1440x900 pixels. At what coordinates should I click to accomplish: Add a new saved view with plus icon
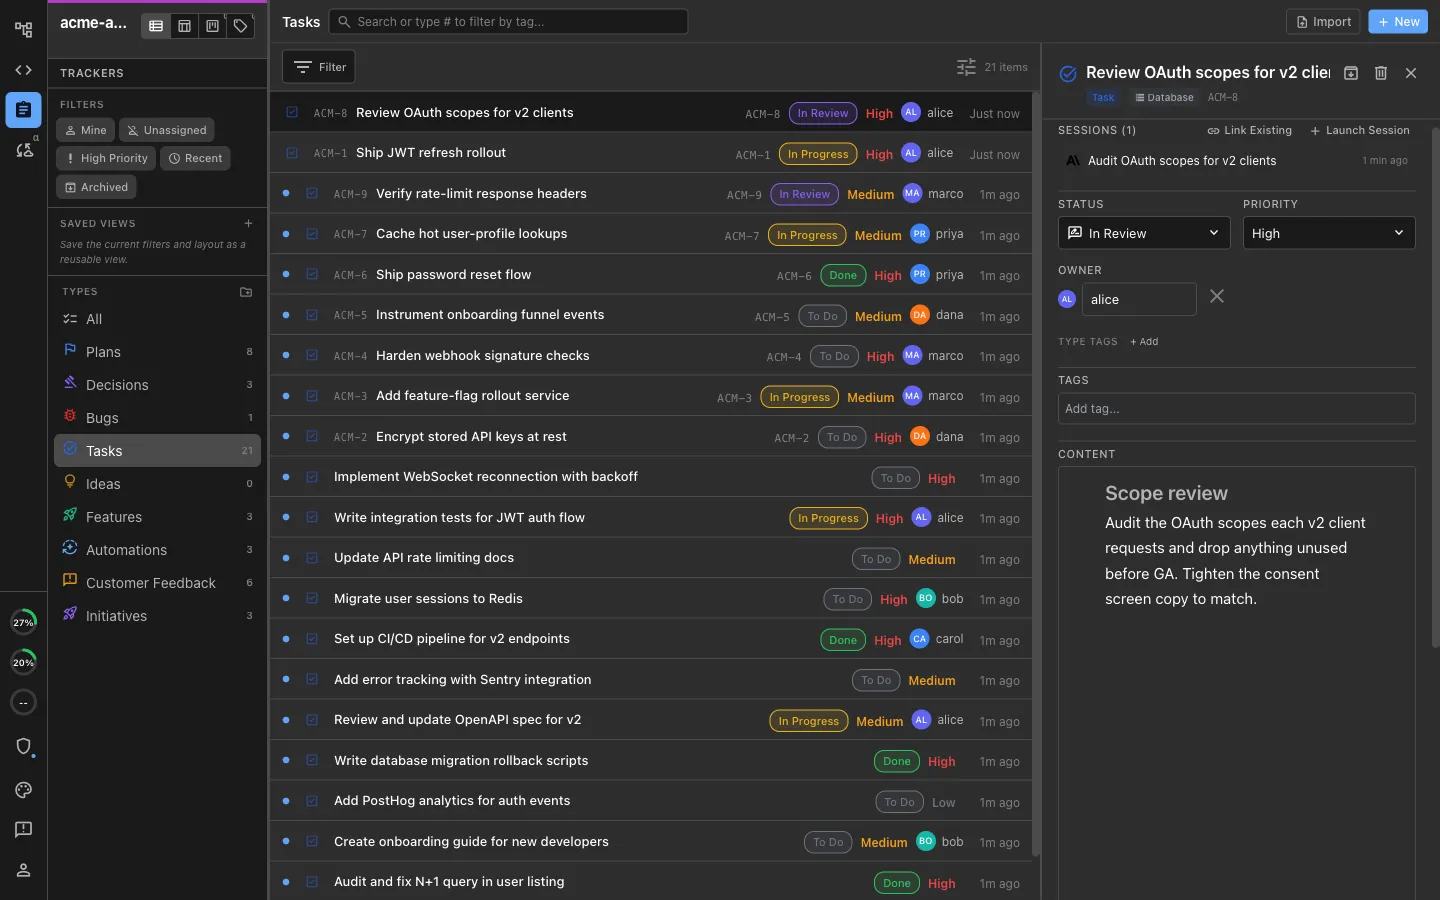click(x=248, y=223)
